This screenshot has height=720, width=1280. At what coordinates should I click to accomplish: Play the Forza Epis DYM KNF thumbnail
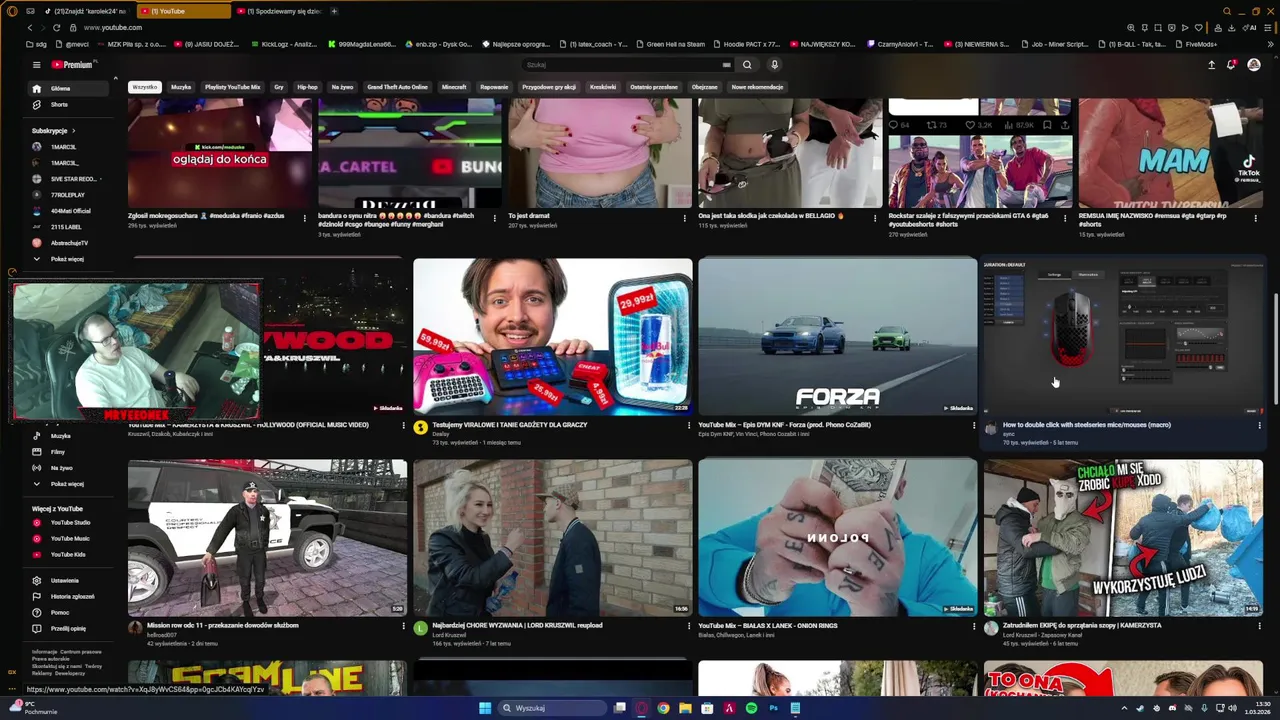(x=837, y=336)
